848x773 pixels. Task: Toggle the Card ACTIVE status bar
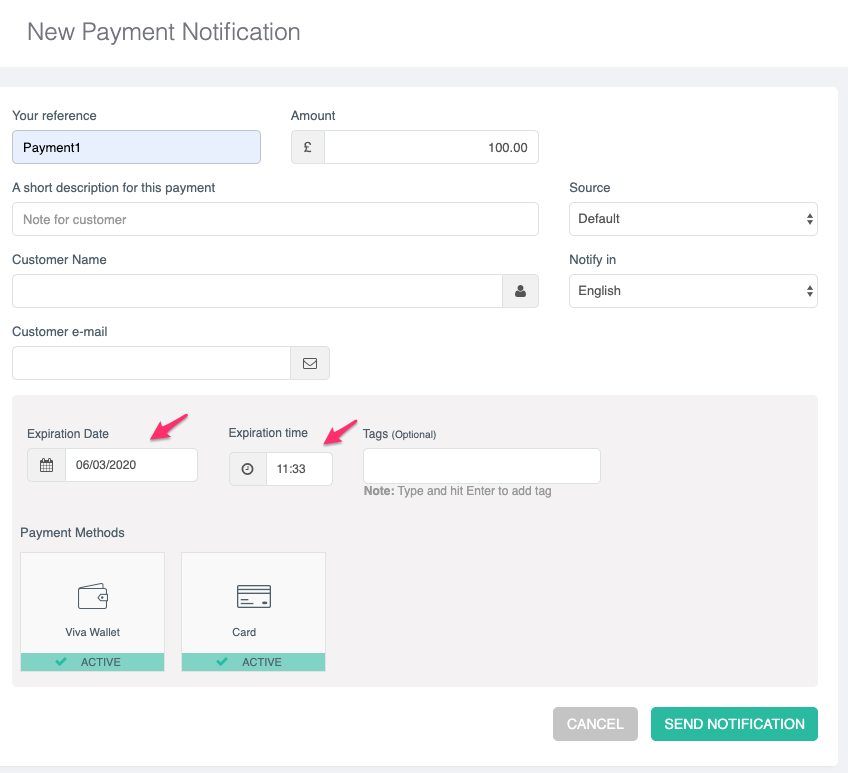pos(254,662)
